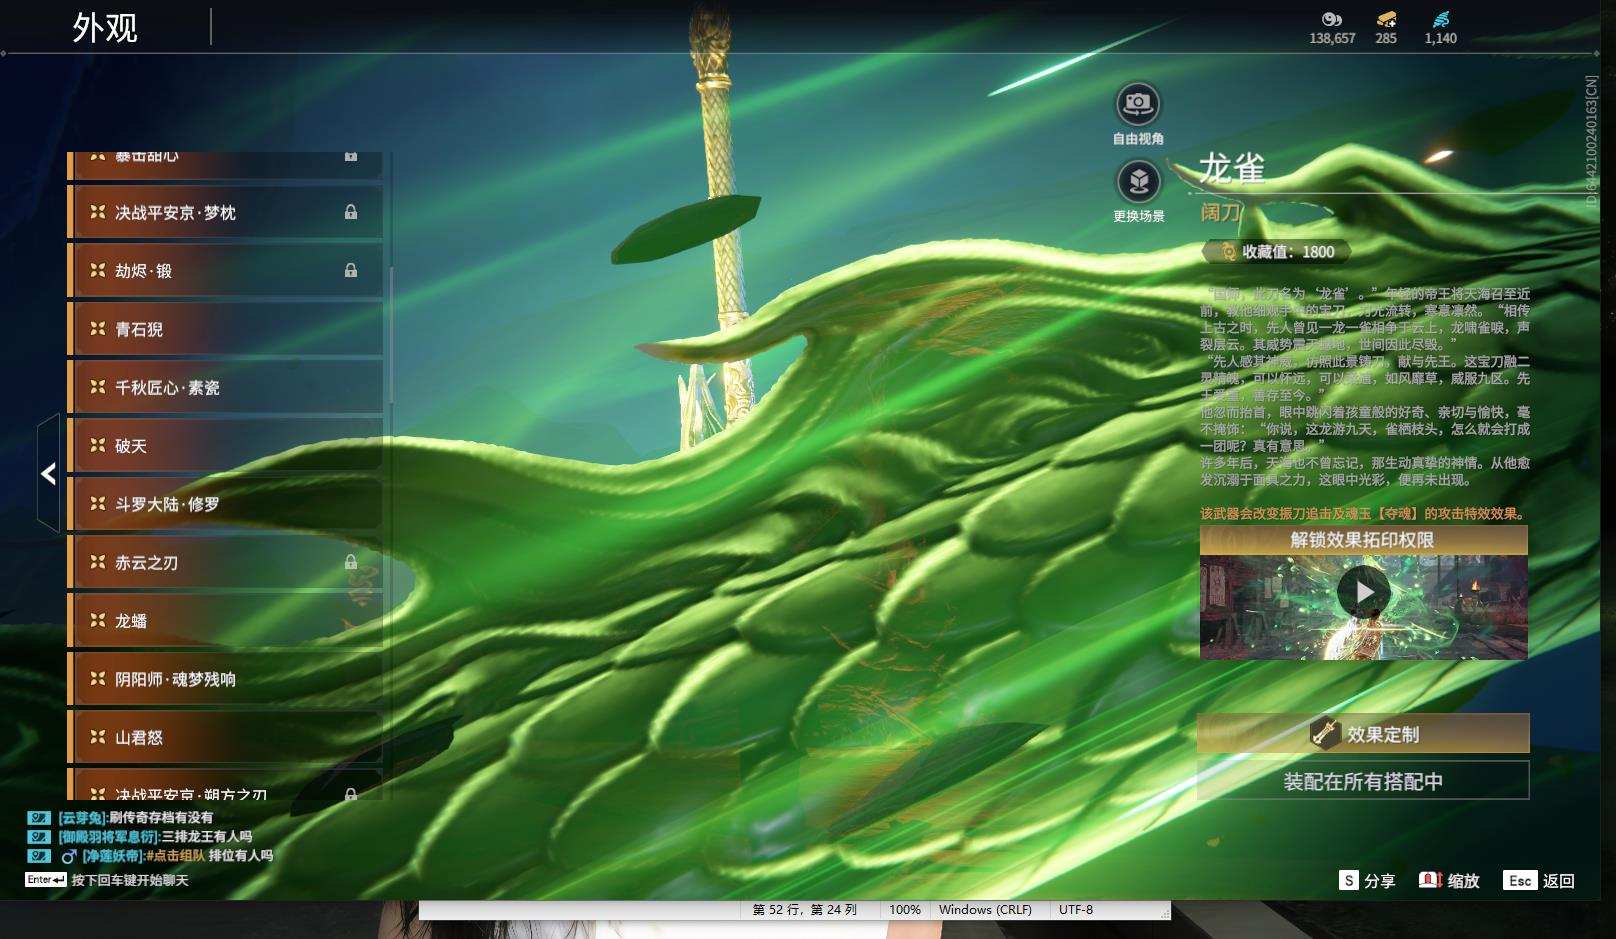Click the silver coin currency icon
The image size is (1616, 939).
coord(1331,19)
